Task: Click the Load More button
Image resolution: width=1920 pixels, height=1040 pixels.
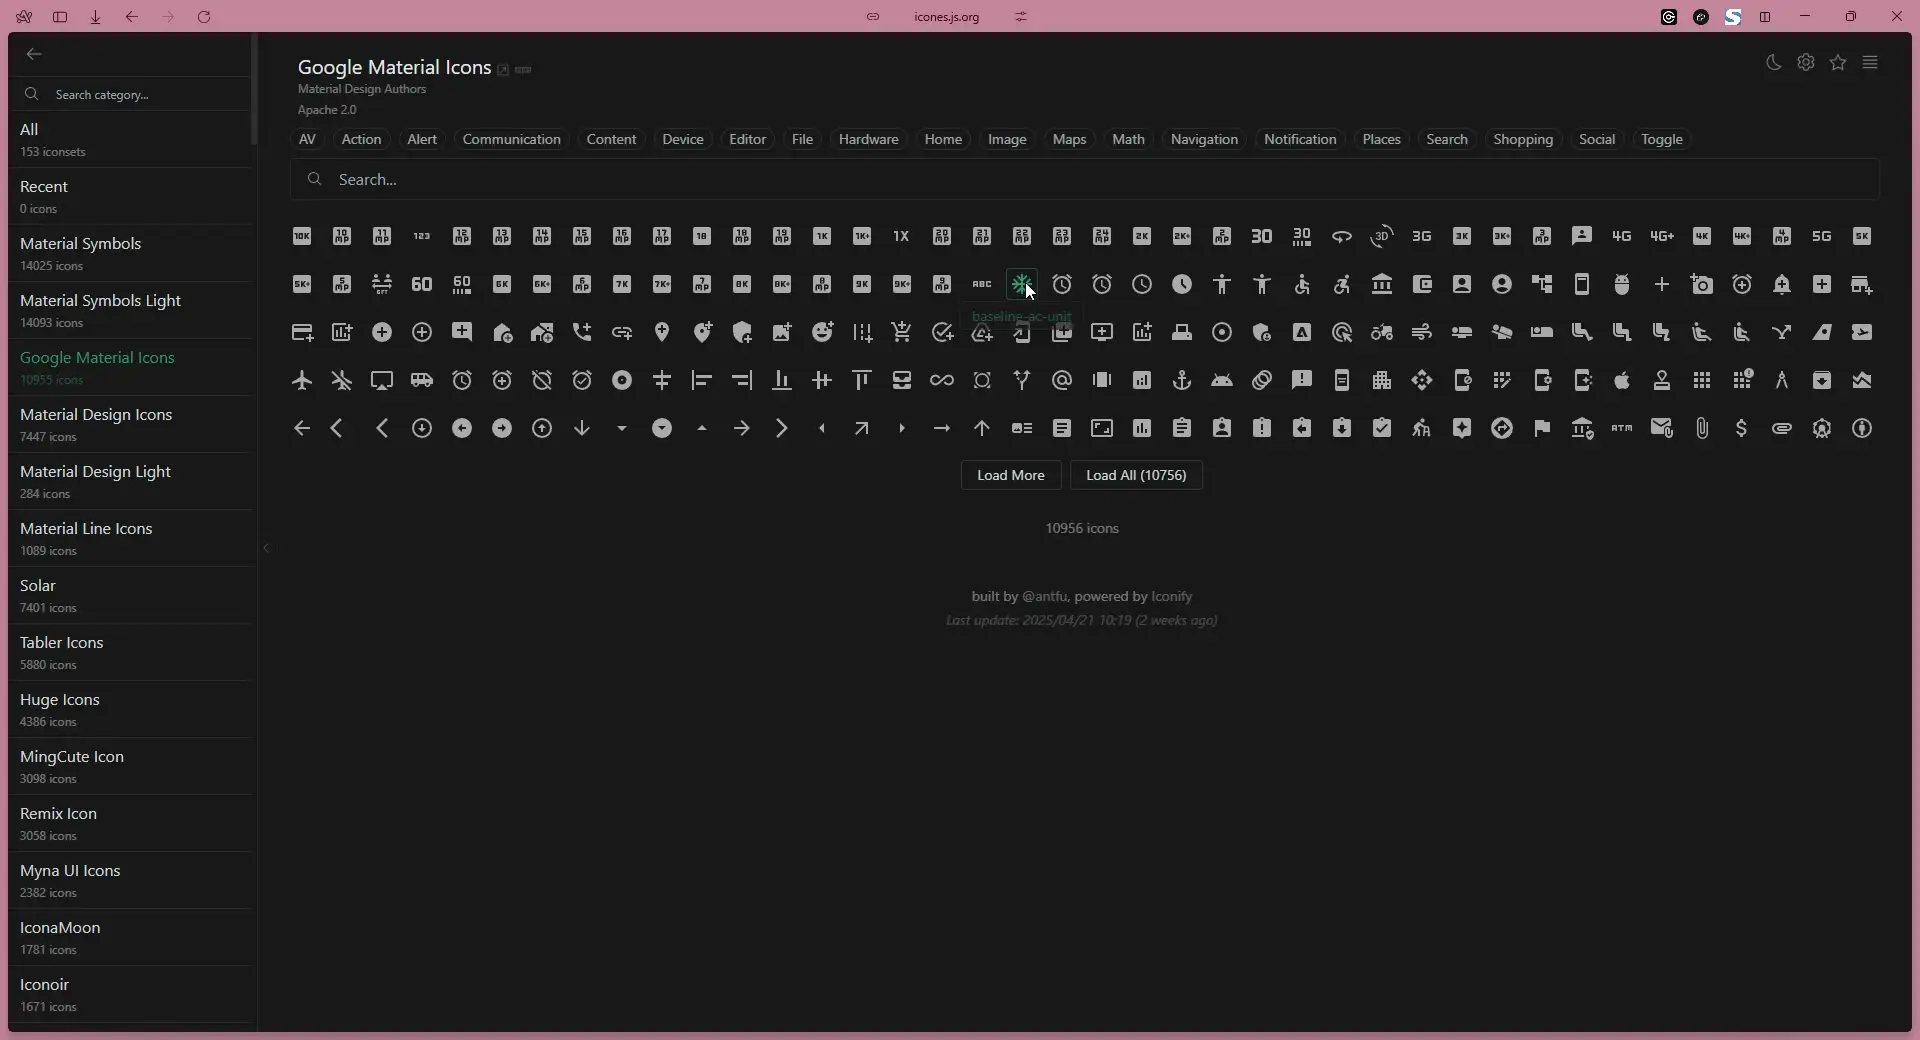Action: coord(1010,475)
